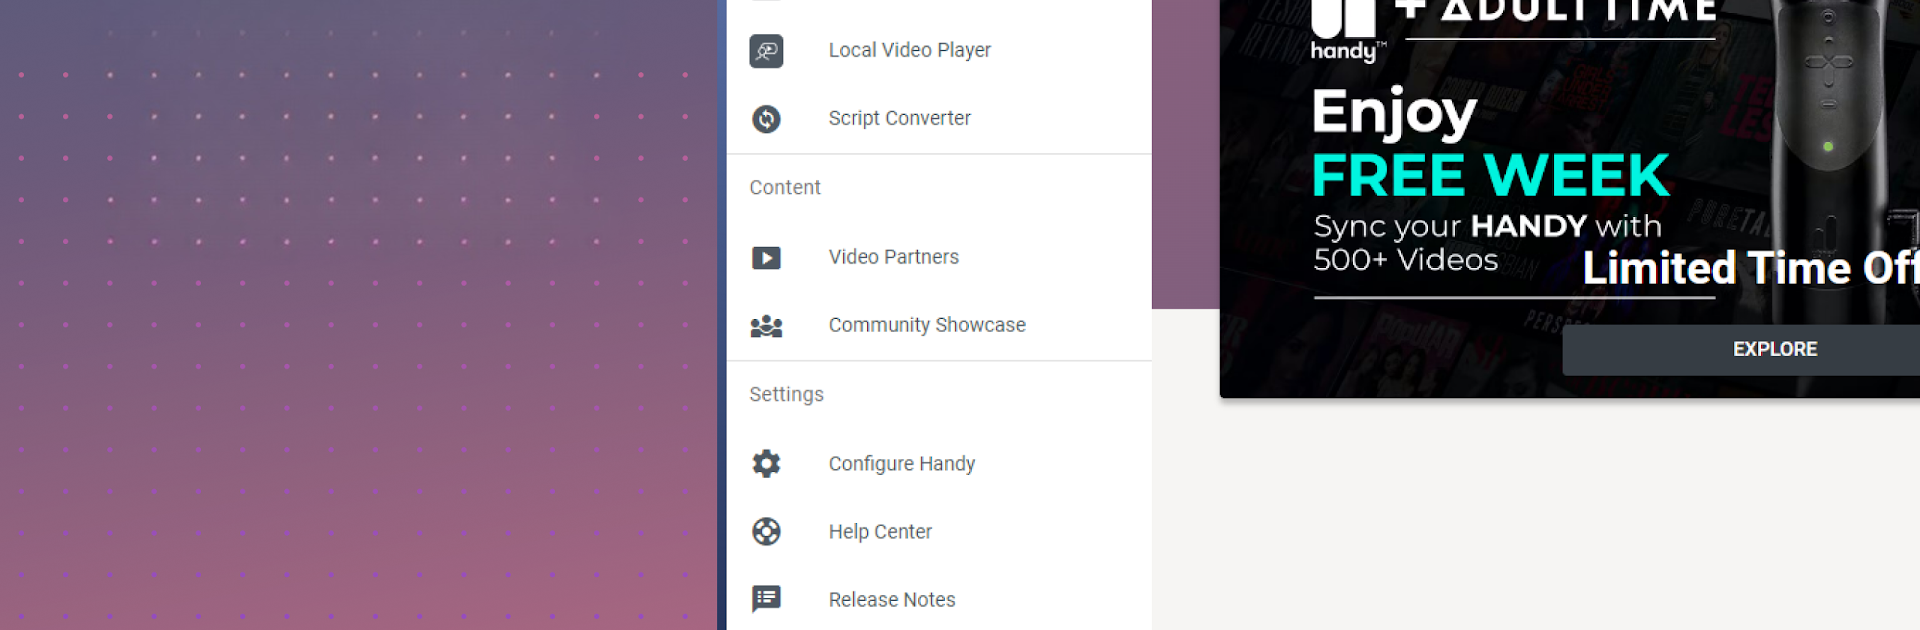Click the Community Showcase people icon
The width and height of the screenshot is (1920, 630).
[x=766, y=326]
